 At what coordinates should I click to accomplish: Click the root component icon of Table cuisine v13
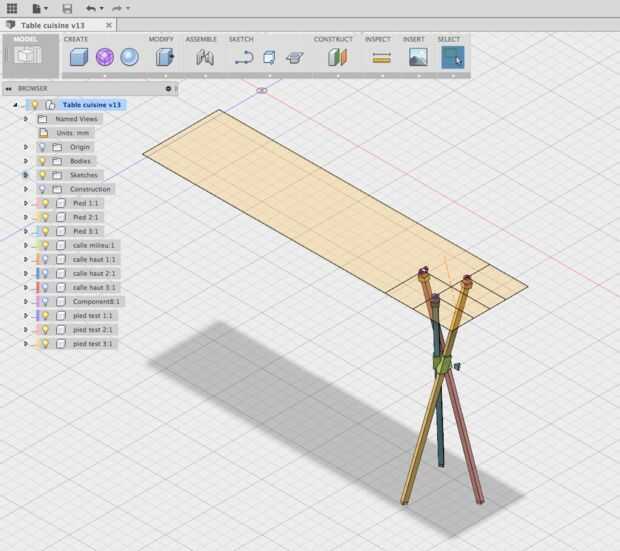50,105
